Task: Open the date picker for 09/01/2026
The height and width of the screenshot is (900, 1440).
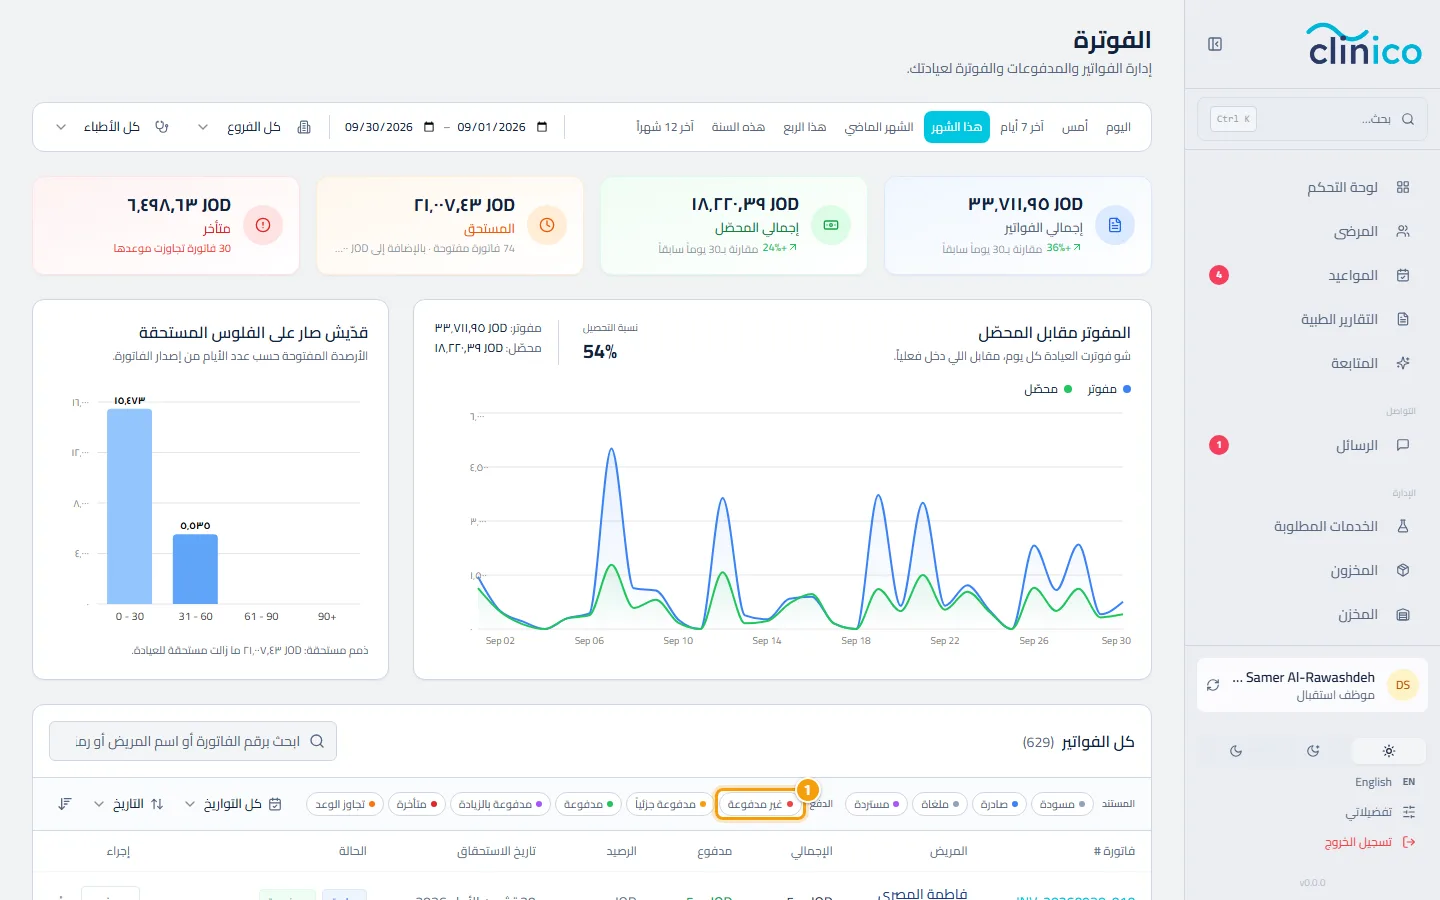Action: (543, 127)
